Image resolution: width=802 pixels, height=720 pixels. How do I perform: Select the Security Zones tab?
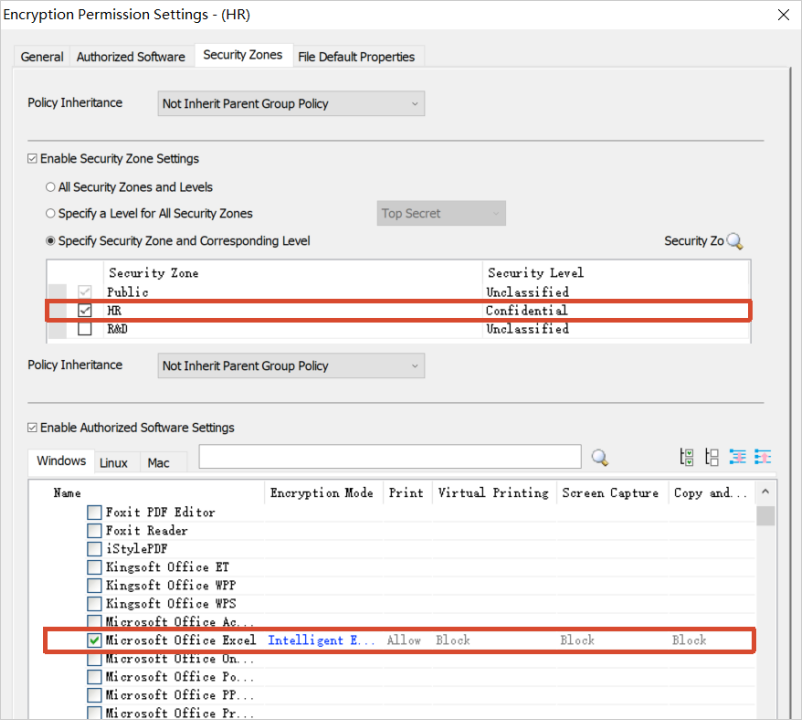coord(243,55)
